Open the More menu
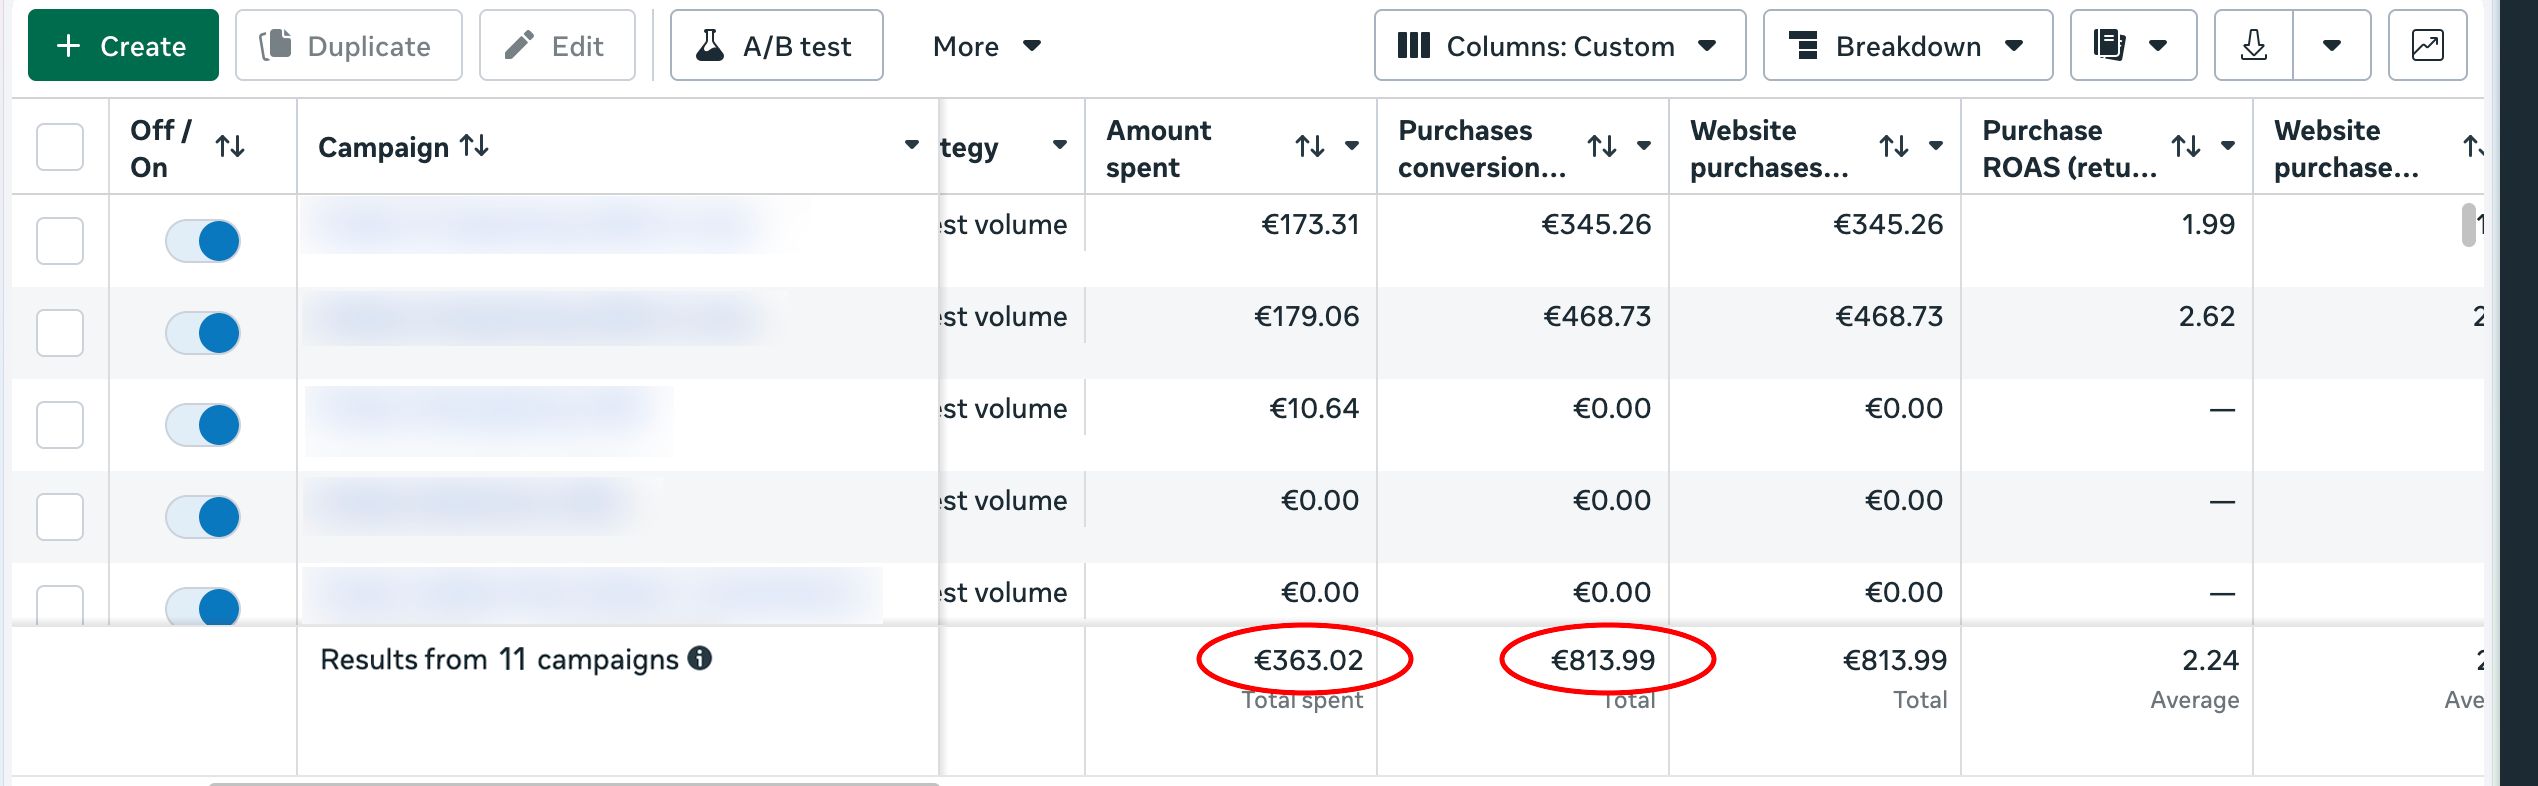Viewport: 2538px width, 786px height. (987, 46)
